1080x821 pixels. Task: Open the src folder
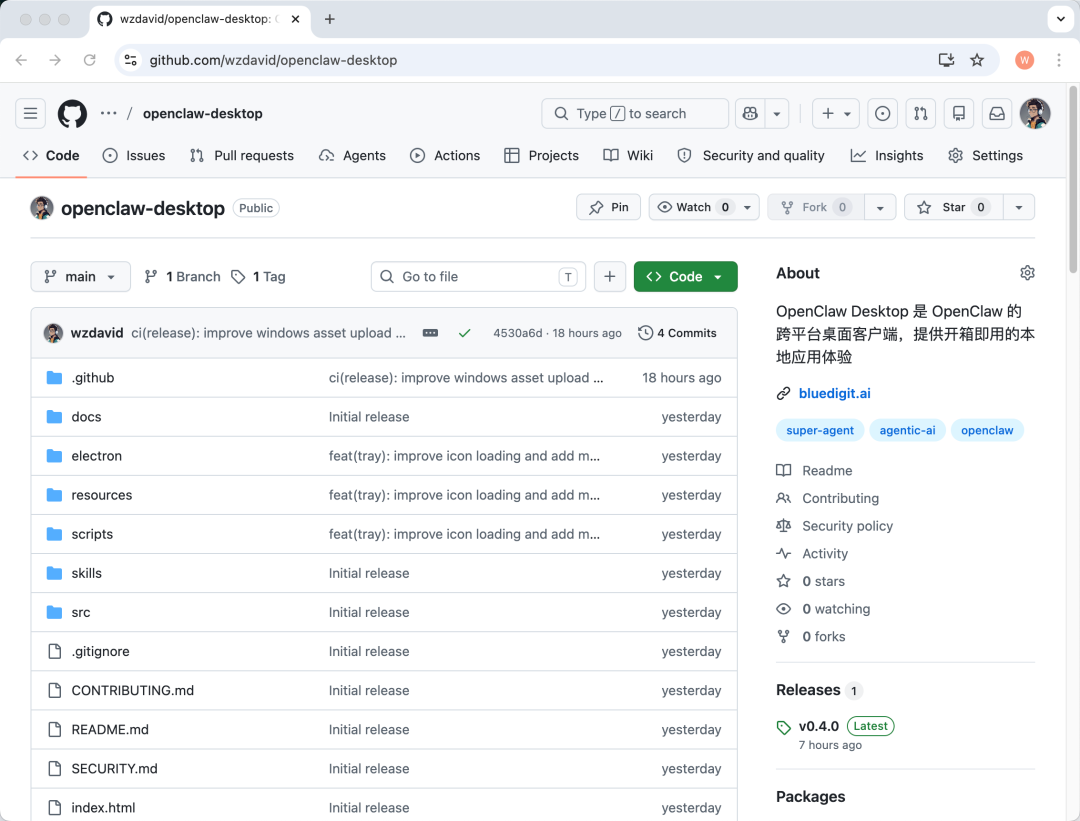click(81, 612)
